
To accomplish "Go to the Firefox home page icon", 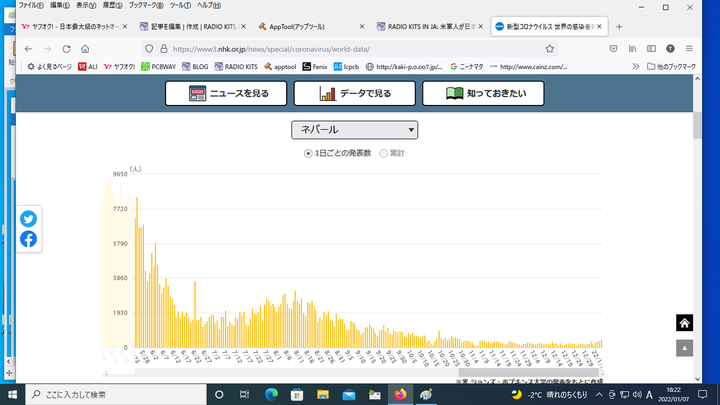I will tap(85, 48).
